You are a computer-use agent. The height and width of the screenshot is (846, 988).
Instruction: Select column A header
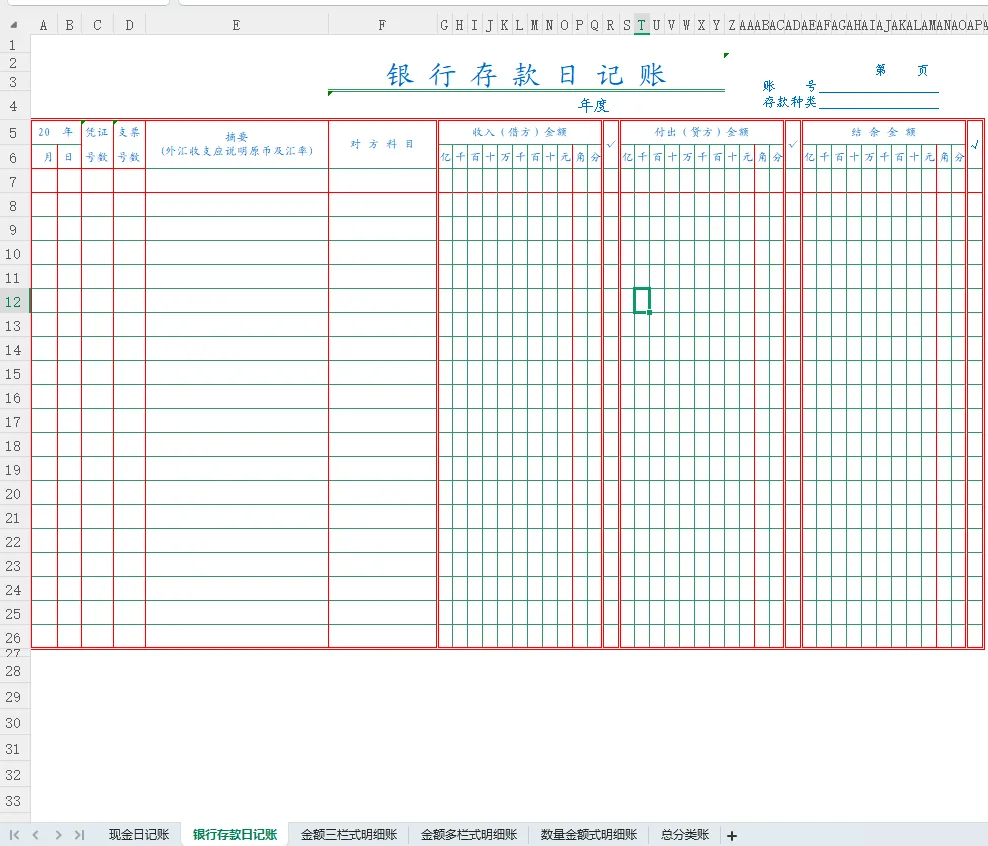click(x=43, y=25)
